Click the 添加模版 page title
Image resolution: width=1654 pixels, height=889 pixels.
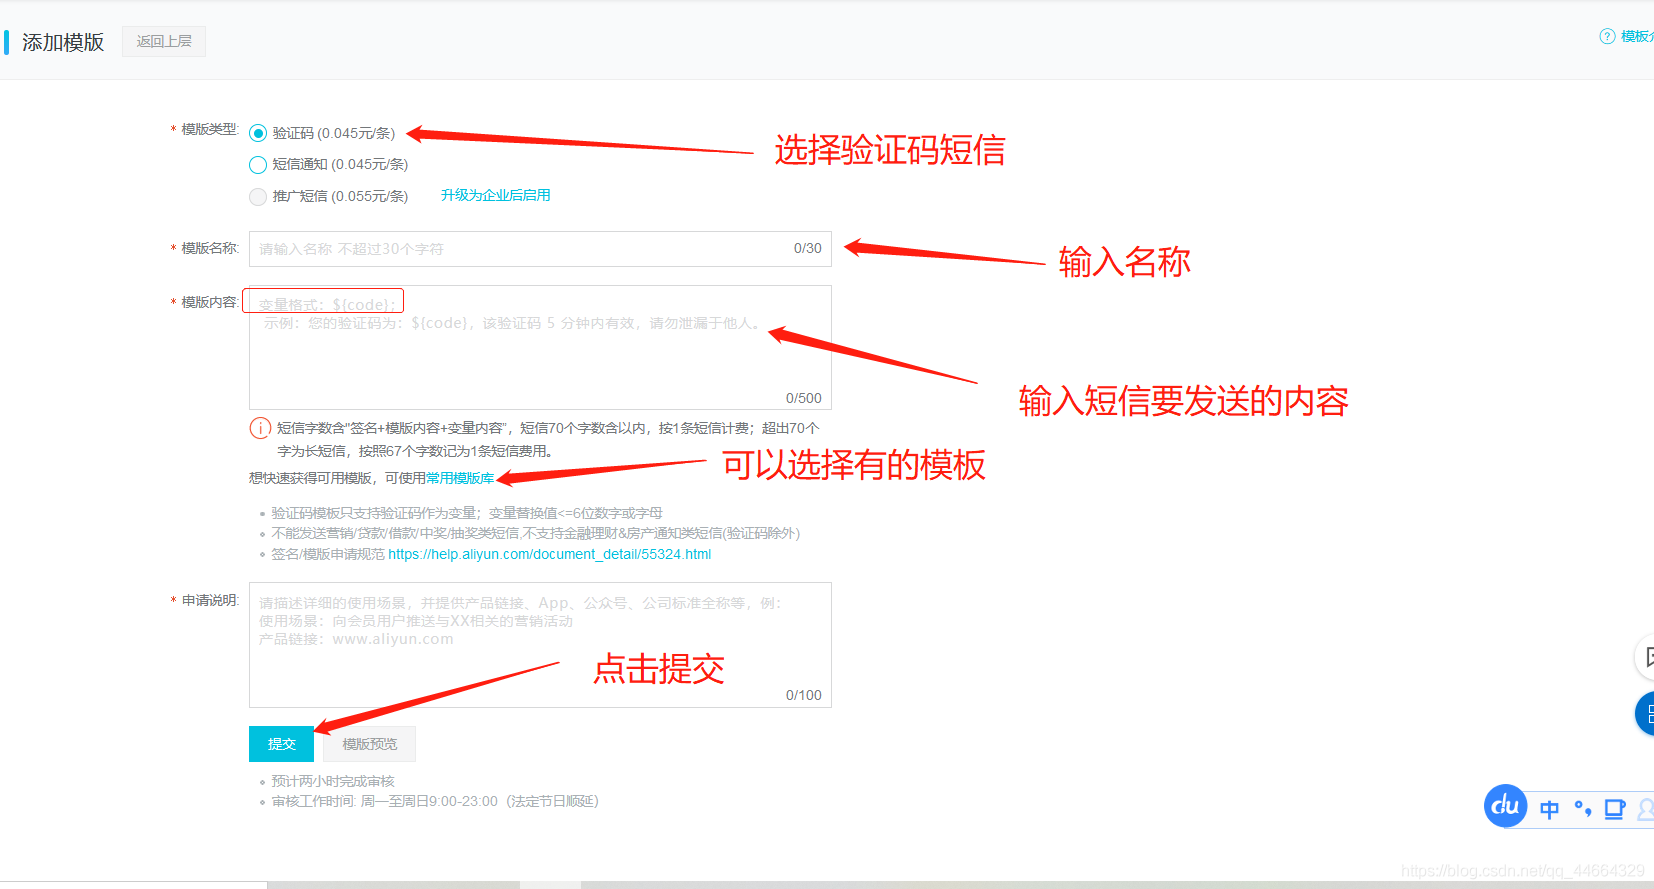[63, 42]
